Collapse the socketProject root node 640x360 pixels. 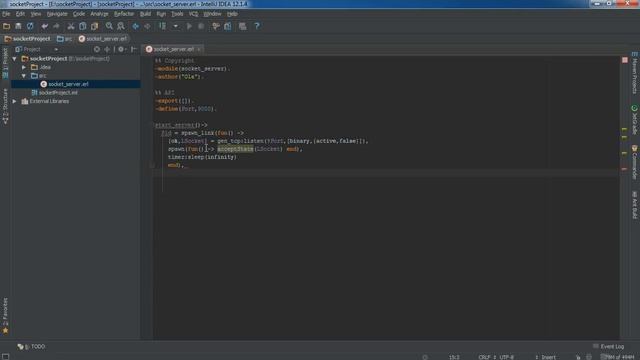(x=15, y=59)
